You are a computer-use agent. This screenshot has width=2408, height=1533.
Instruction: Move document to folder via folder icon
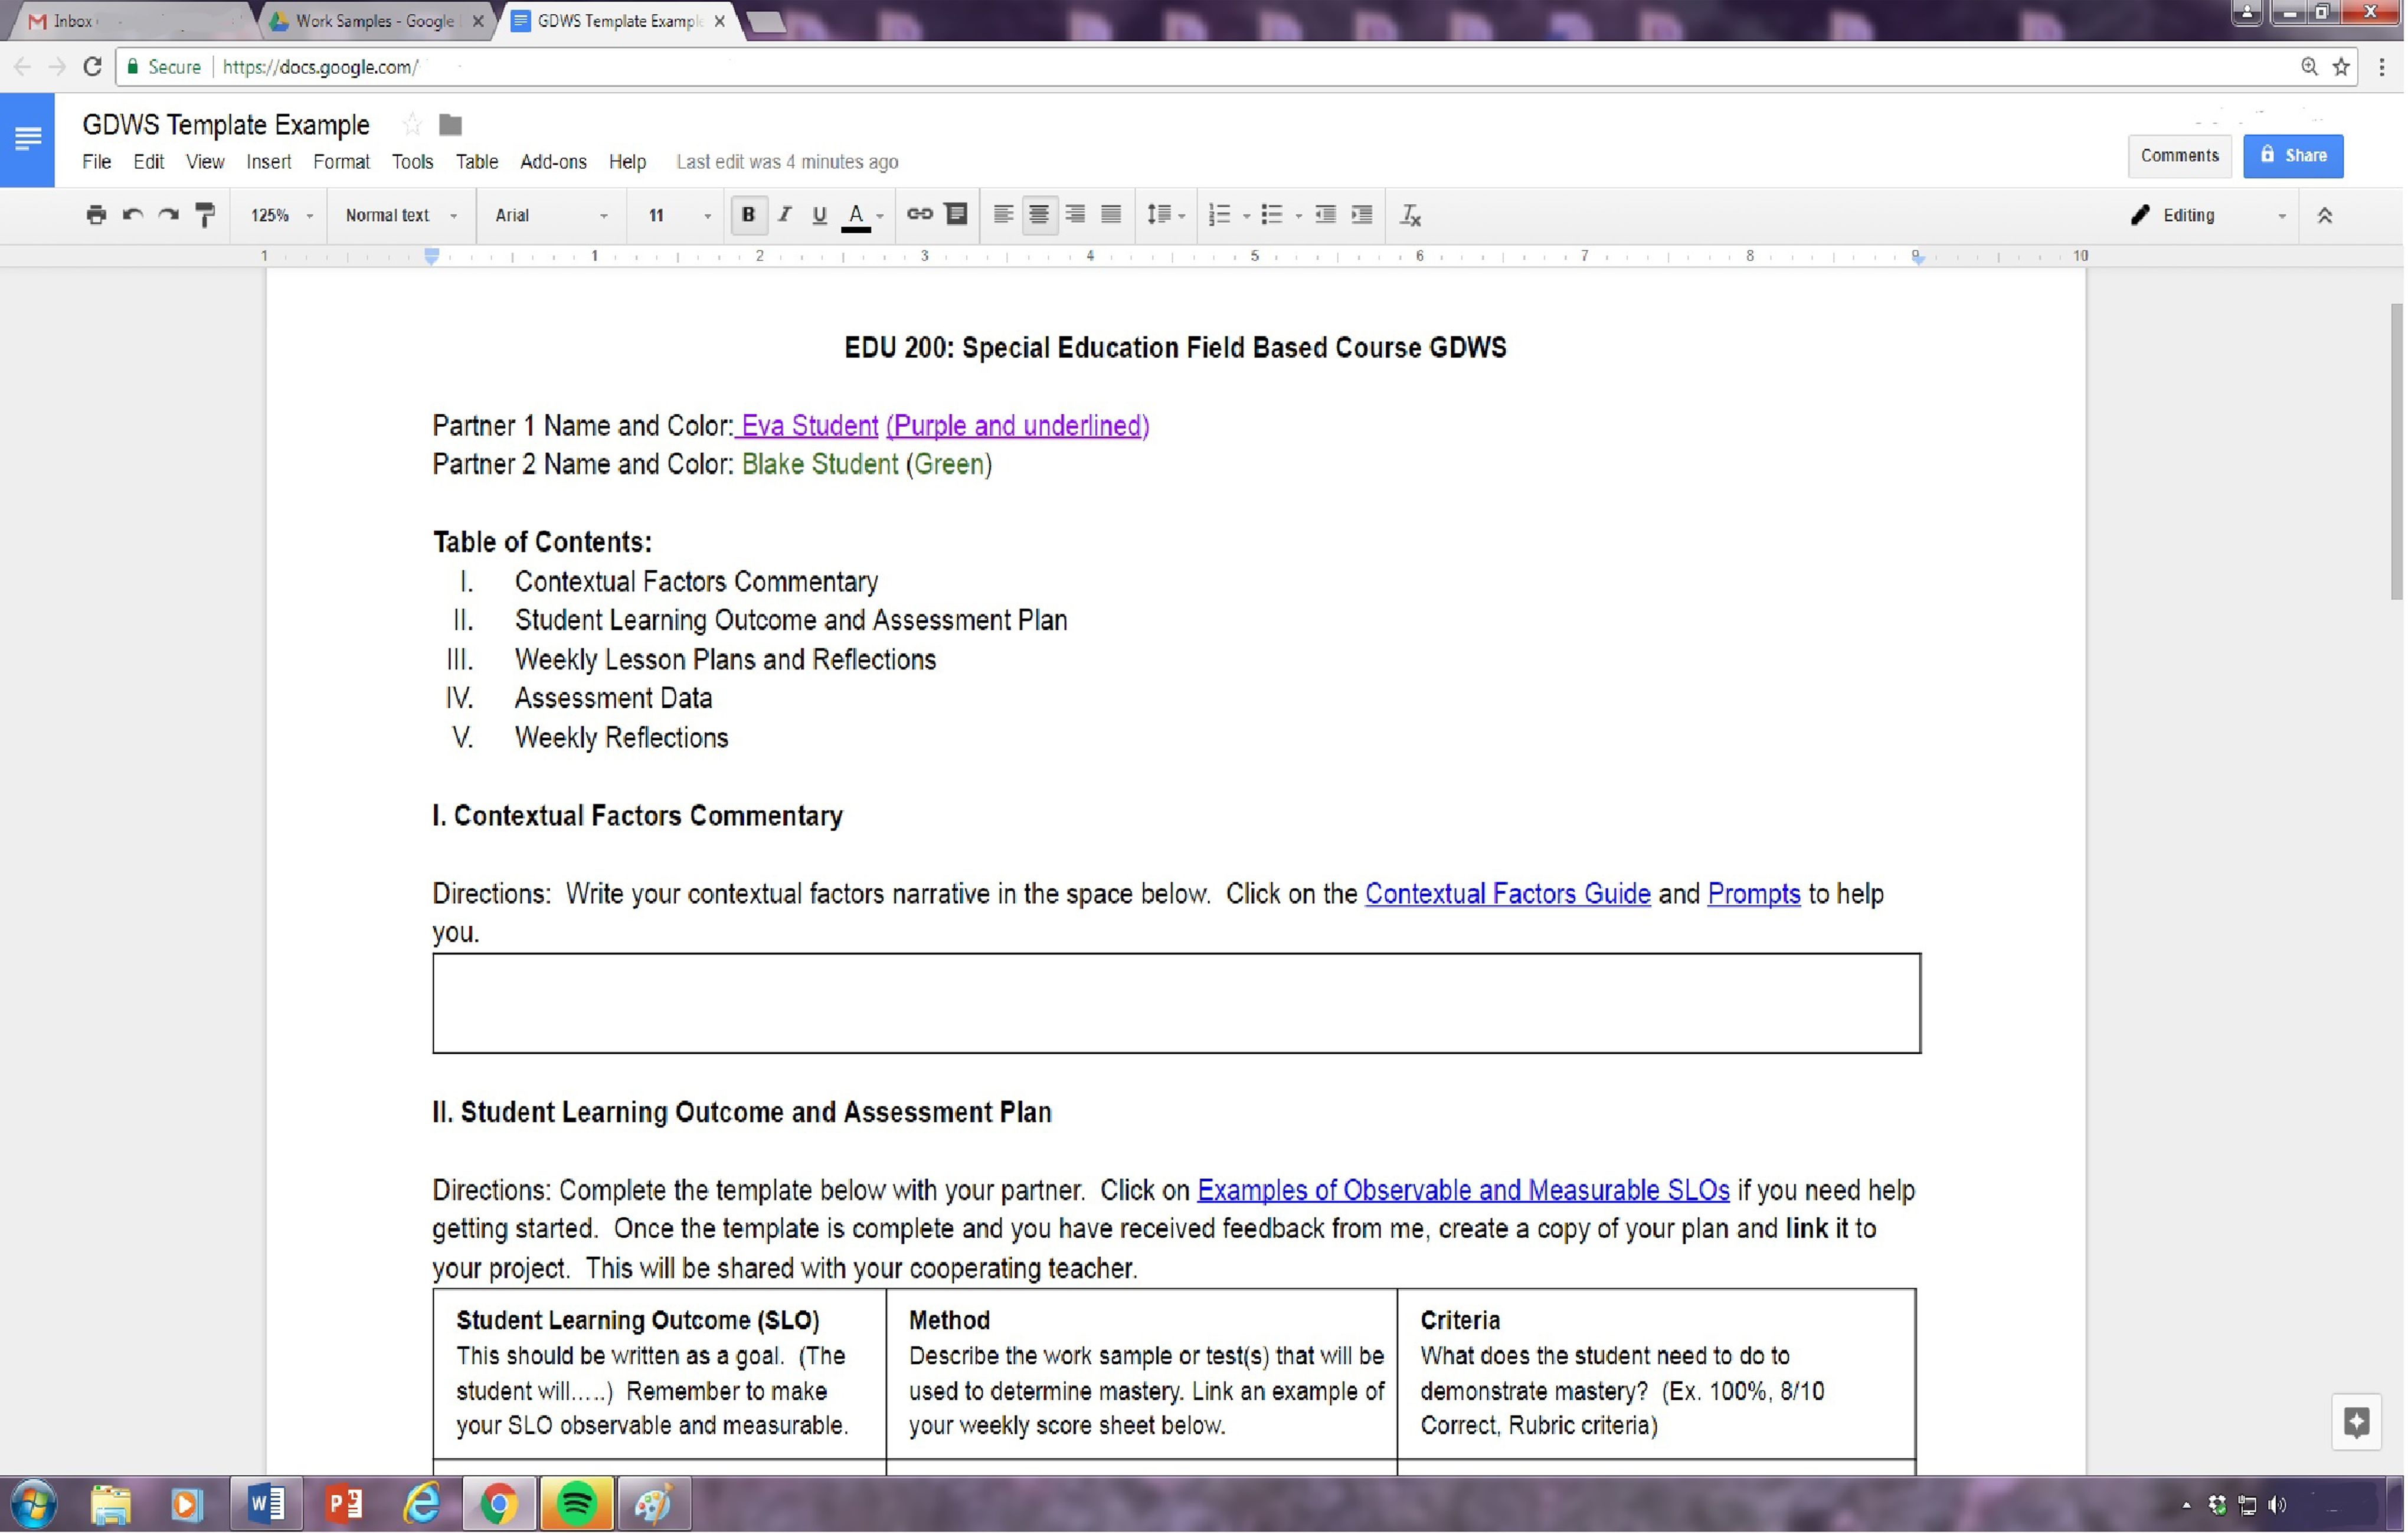pos(450,125)
